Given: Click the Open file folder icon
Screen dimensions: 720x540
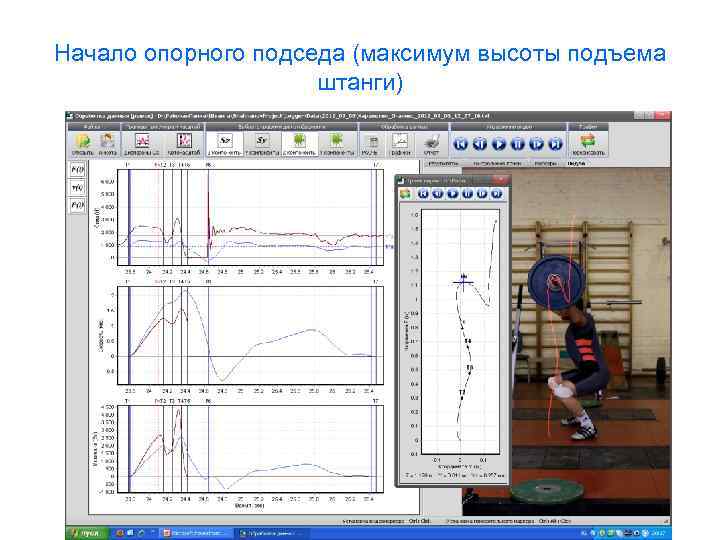Looking at the screenshot, I should coord(83,144).
